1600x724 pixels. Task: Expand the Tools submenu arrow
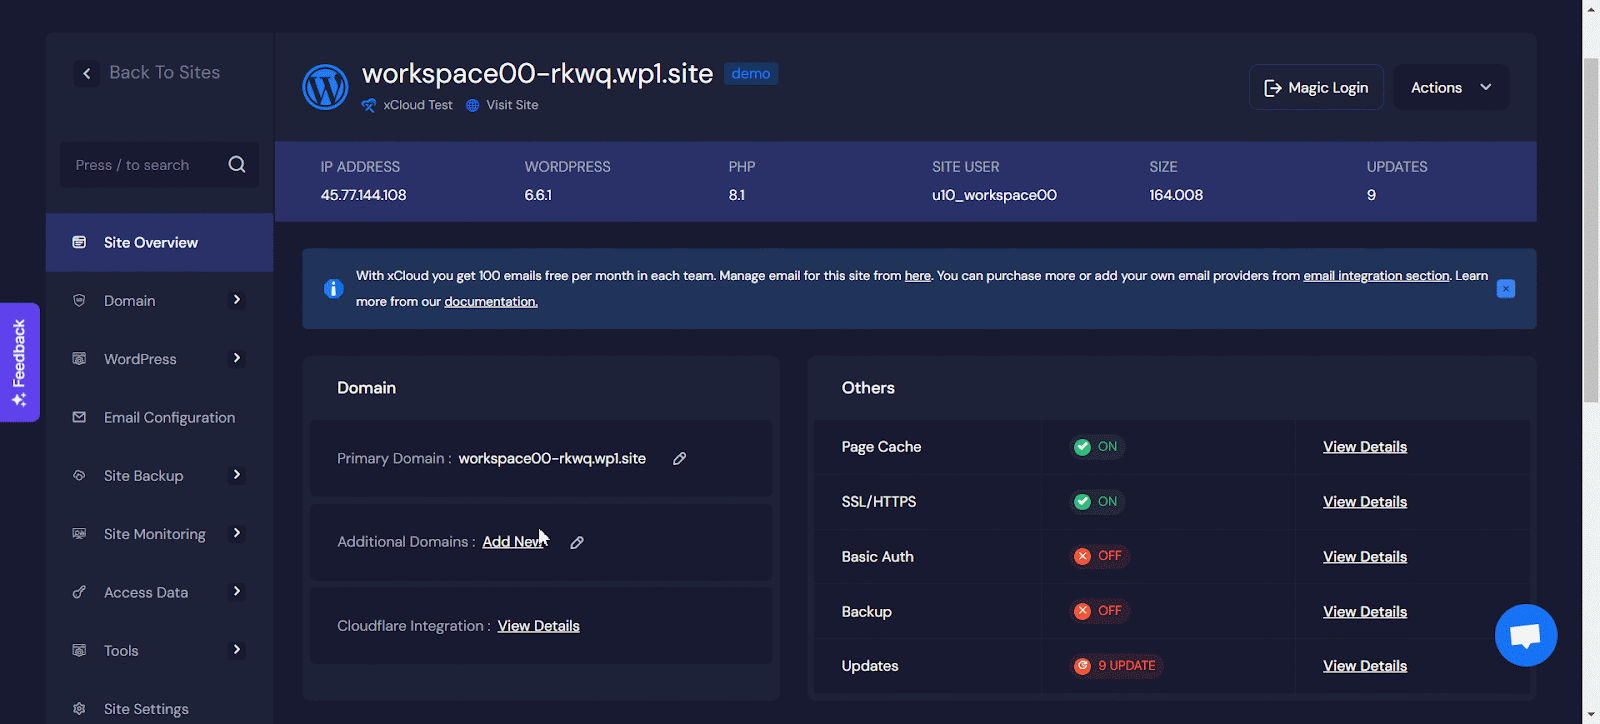click(x=237, y=650)
